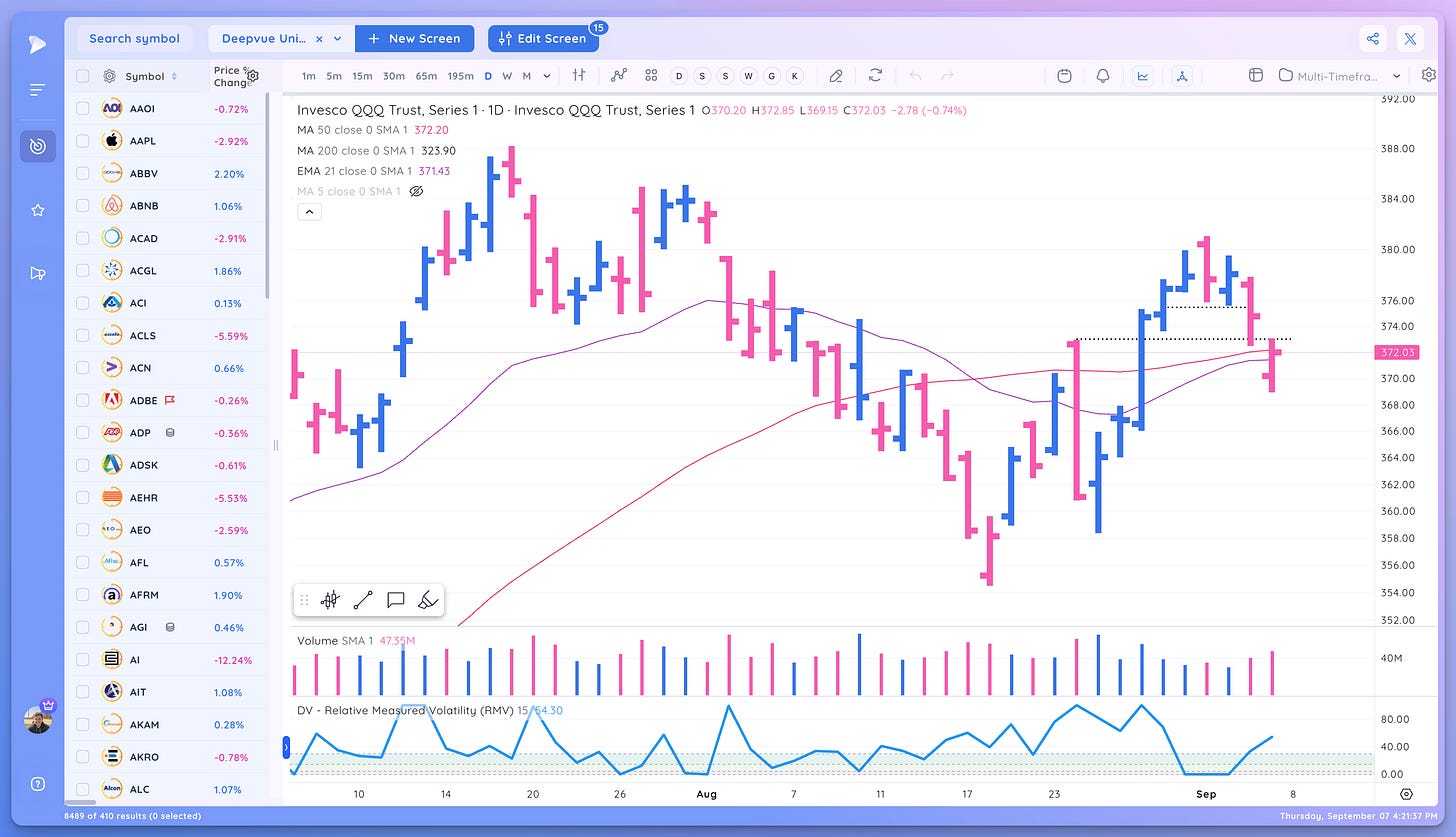Click the chart layout panel icon

pyautogui.click(x=1256, y=75)
